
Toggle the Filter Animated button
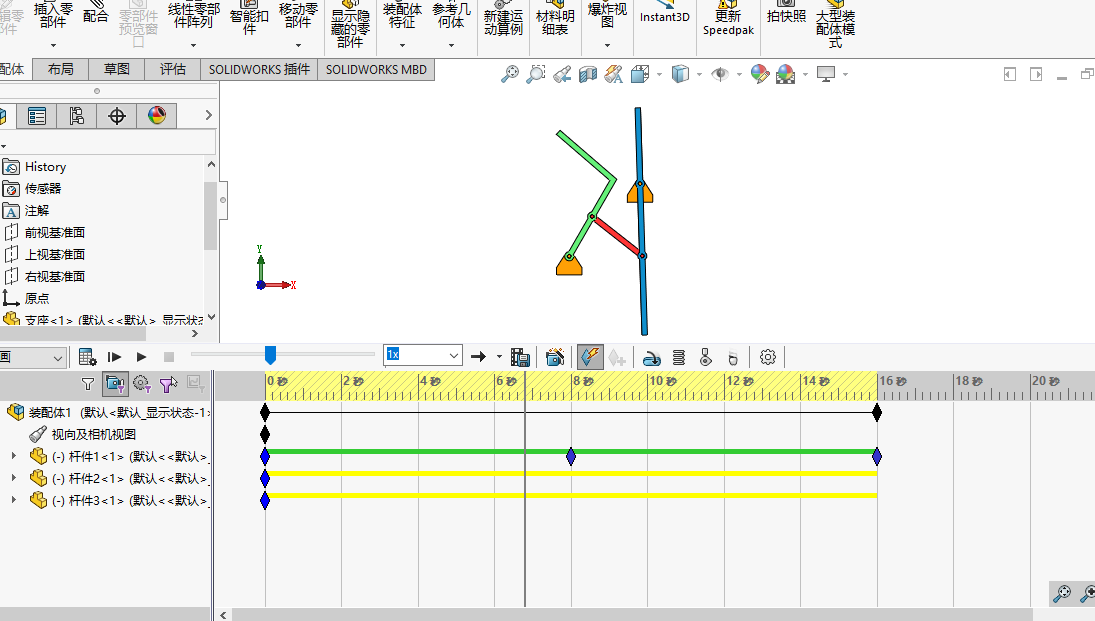coord(115,383)
